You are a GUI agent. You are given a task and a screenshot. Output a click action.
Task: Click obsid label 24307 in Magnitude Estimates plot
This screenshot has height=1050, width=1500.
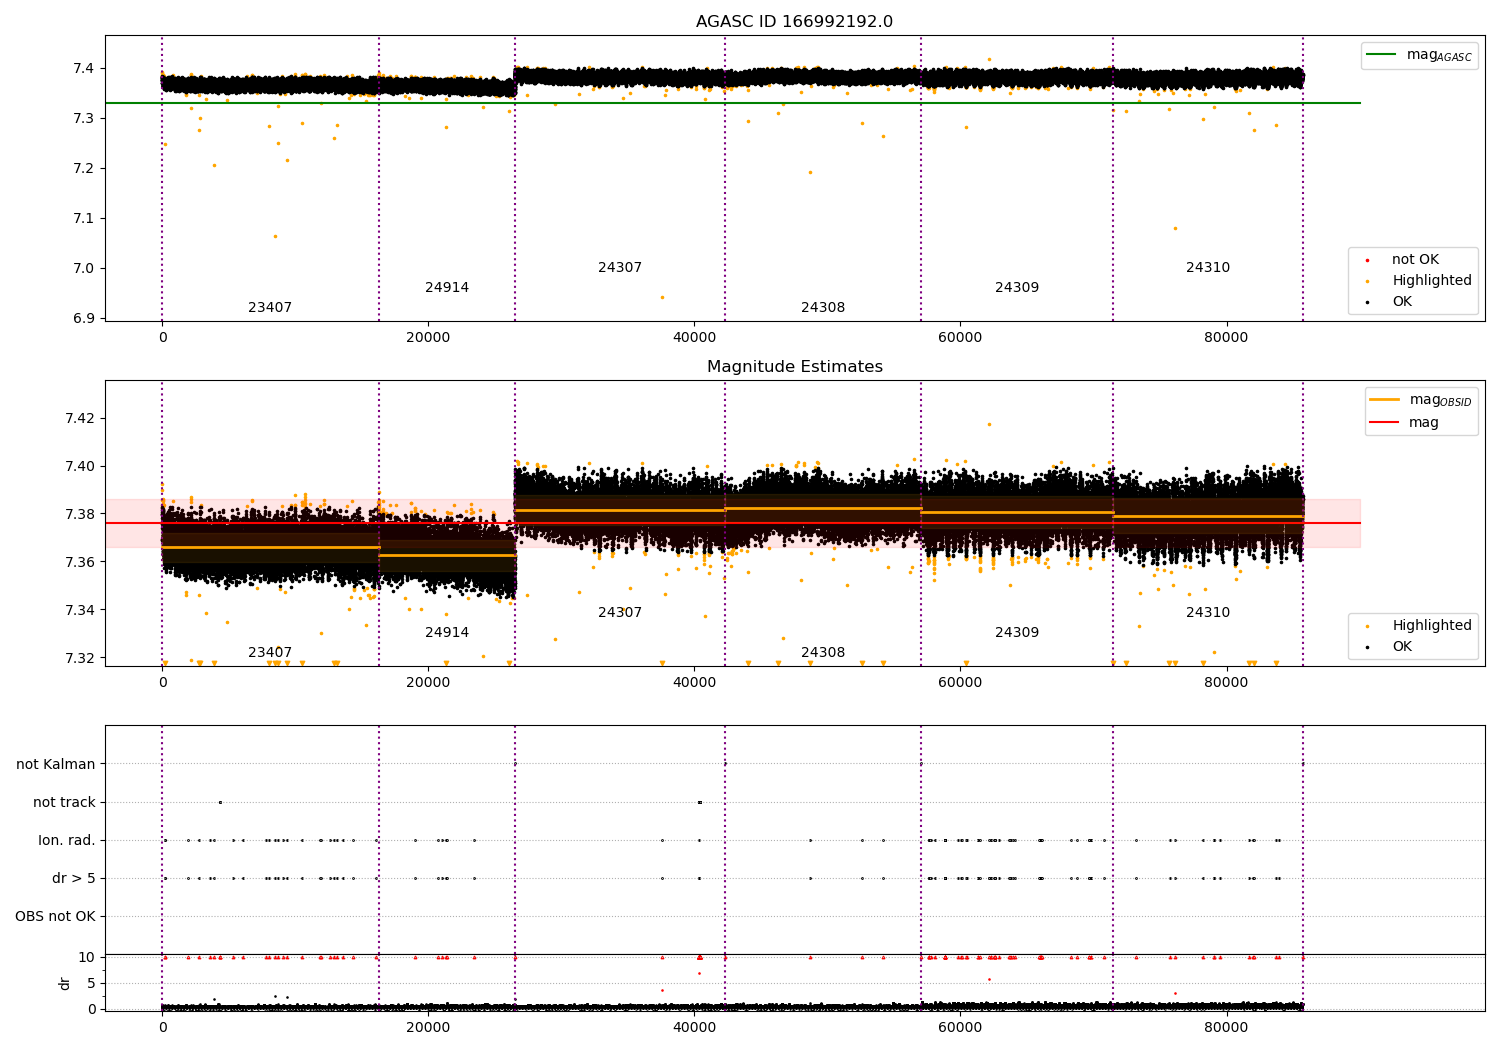click(620, 613)
